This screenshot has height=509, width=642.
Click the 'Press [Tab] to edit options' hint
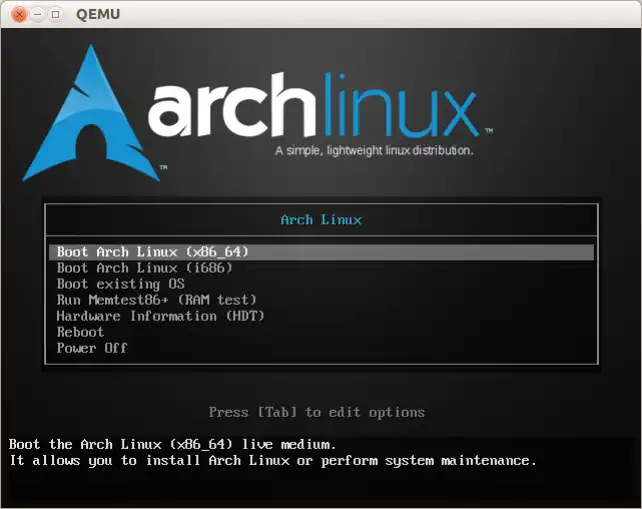pos(317,412)
